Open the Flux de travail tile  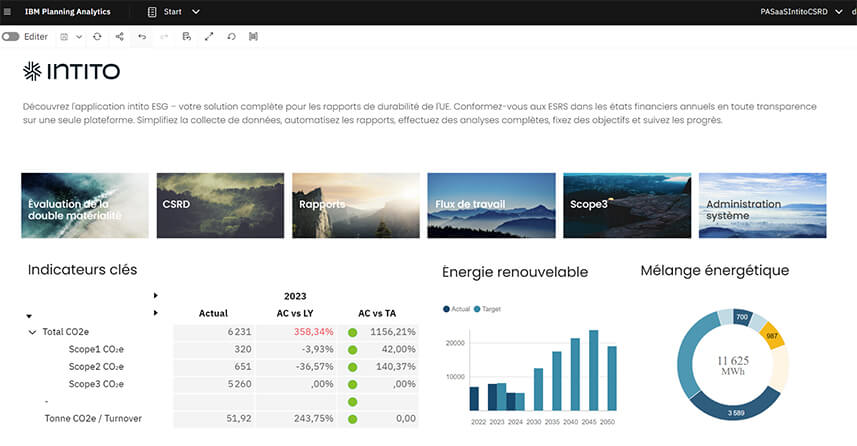pyautogui.click(x=491, y=205)
